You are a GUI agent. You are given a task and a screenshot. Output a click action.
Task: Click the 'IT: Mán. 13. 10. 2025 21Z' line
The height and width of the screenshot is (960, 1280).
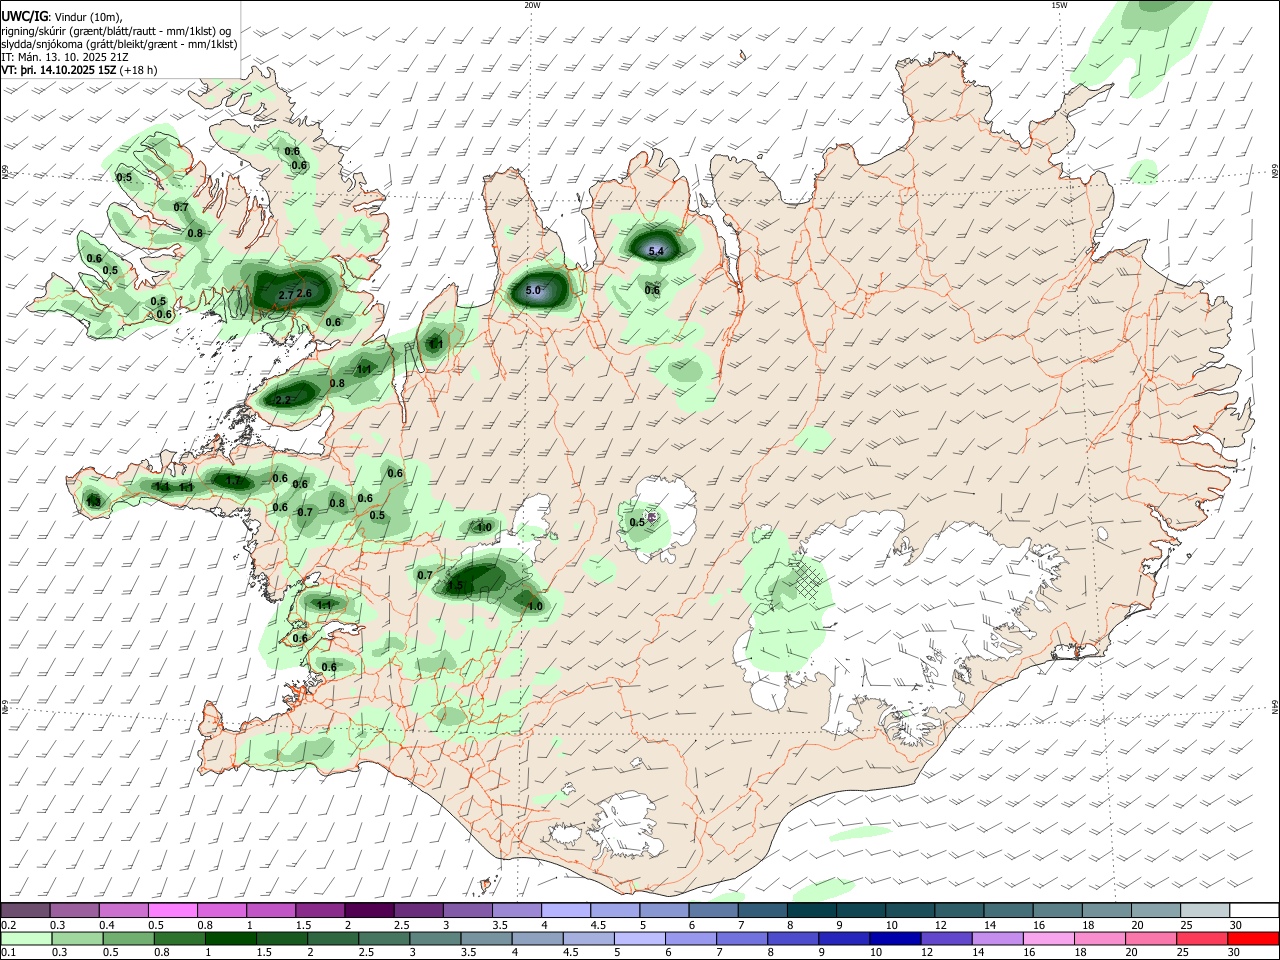pos(66,57)
